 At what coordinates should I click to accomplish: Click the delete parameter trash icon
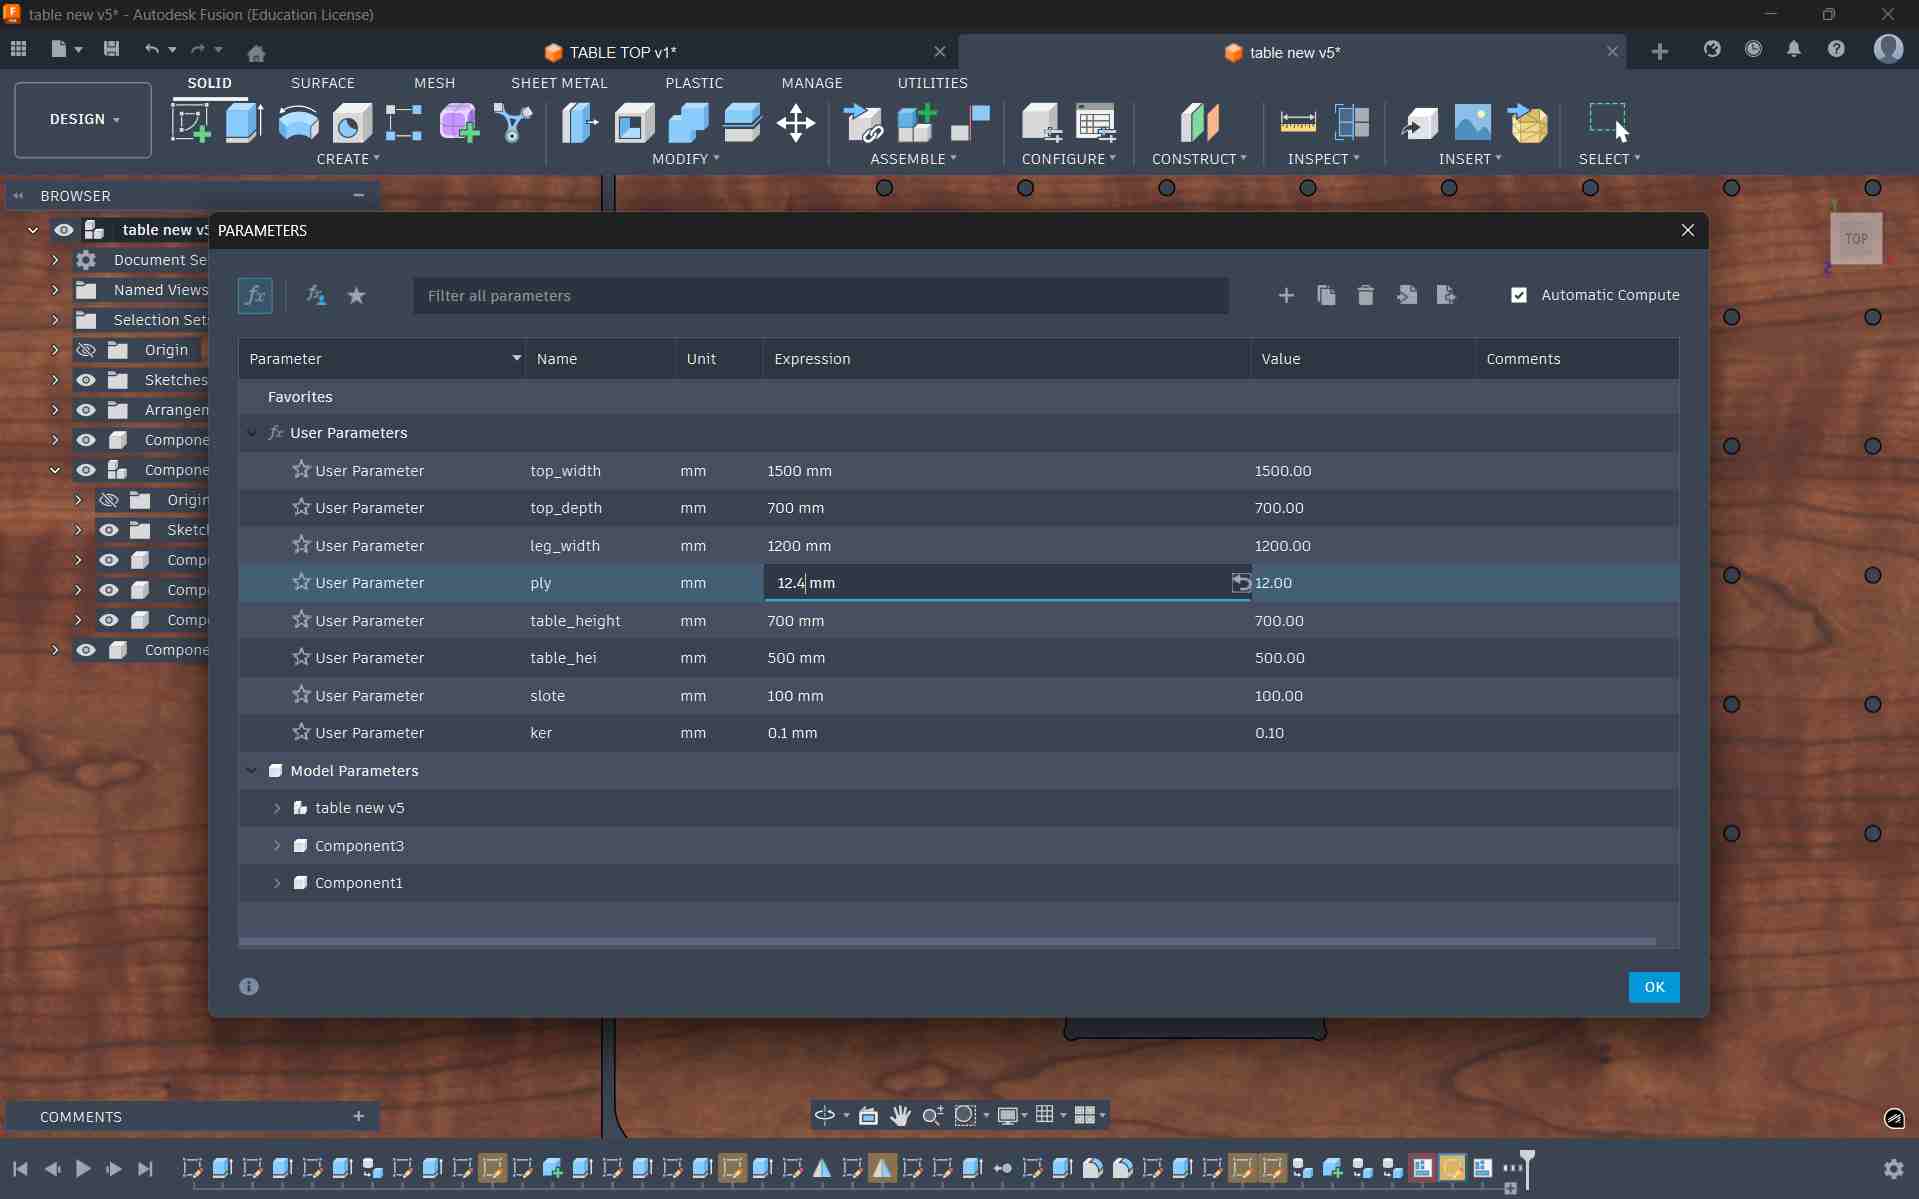tap(1365, 295)
